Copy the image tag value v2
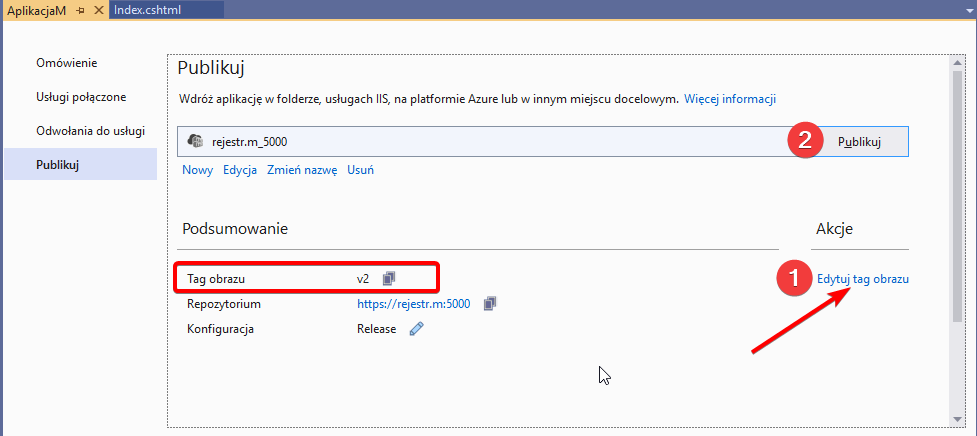Image resolution: width=977 pixels, height=436 pixels. point(389,278)
